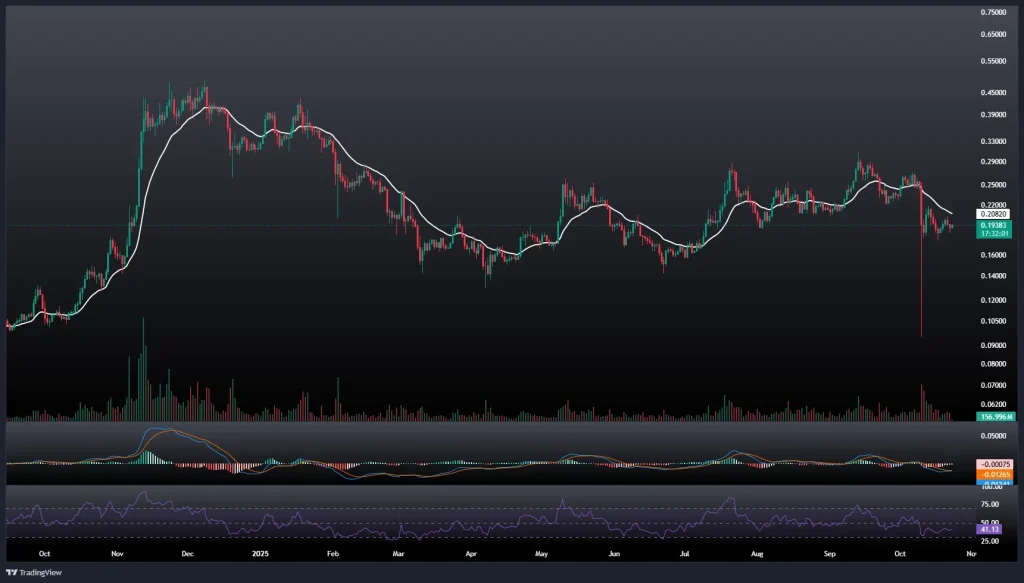Image resolution: width=1024 pixels, height=583 pixels.
Task: Click the TradingView logo icon
Action: tap(12, 573)
